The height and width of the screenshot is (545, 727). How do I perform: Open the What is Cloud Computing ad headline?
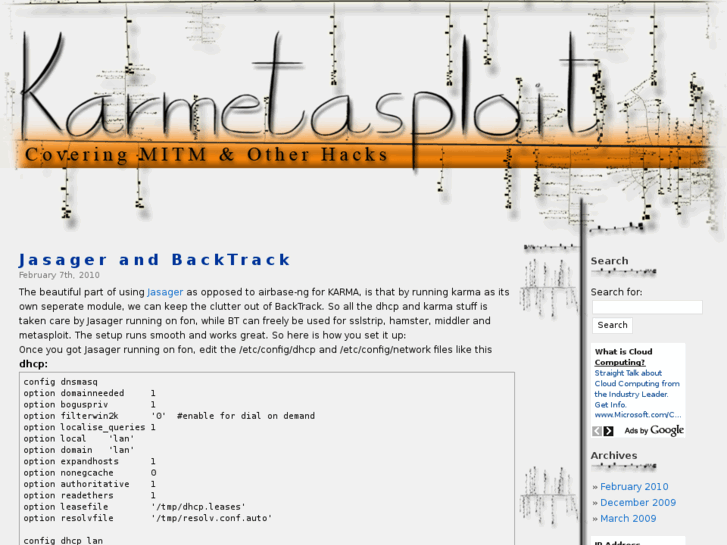click(623, 357)
